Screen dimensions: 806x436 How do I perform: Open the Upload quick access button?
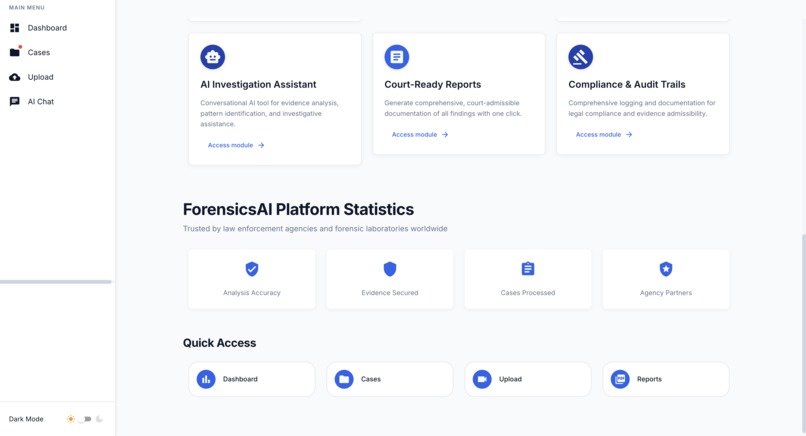tap(528, 379)
